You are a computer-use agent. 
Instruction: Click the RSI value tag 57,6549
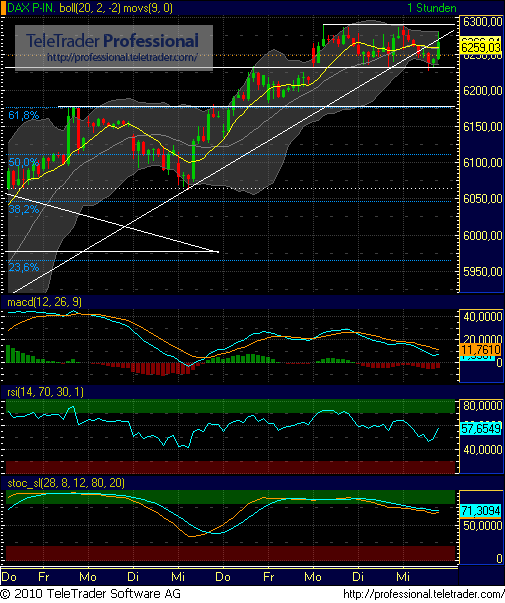point(481,428)
